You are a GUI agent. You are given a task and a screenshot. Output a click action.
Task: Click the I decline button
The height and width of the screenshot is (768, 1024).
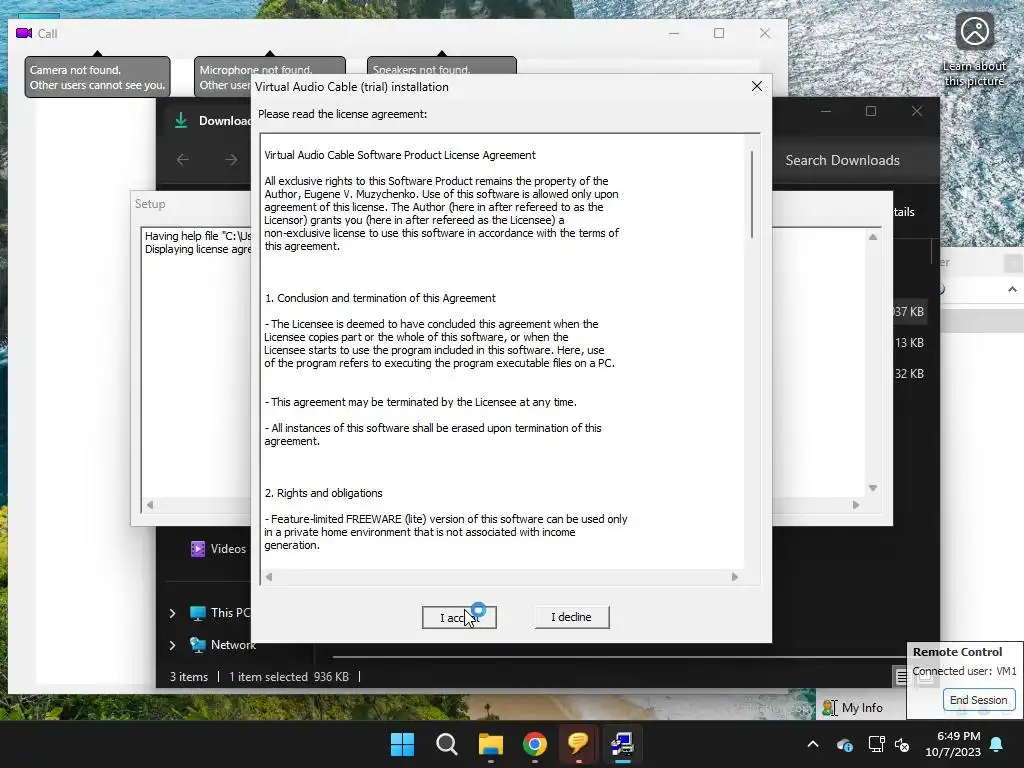(x=571, y=617)
